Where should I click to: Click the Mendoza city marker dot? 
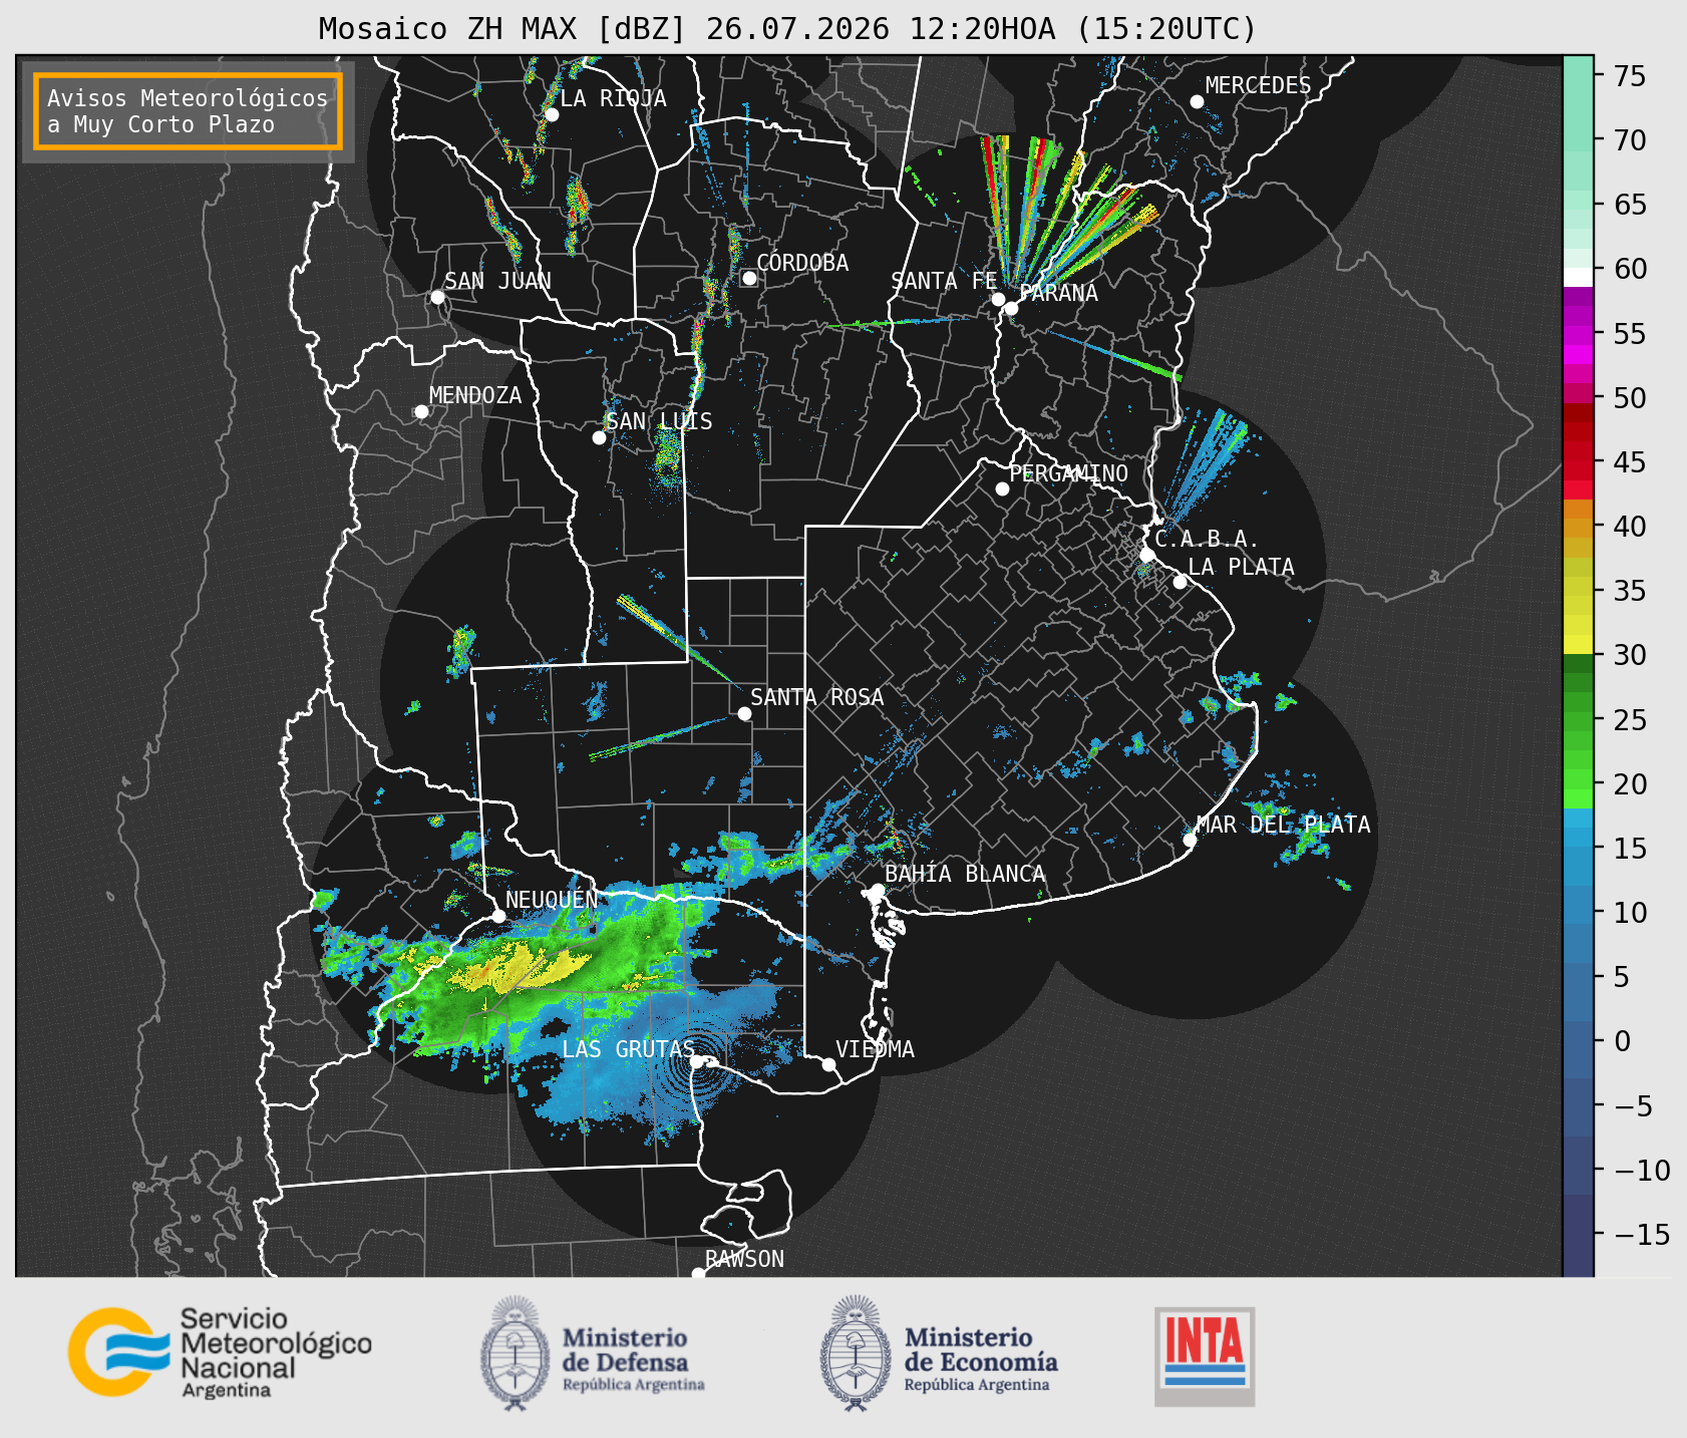pyautogui.click(x=421, y=412)
